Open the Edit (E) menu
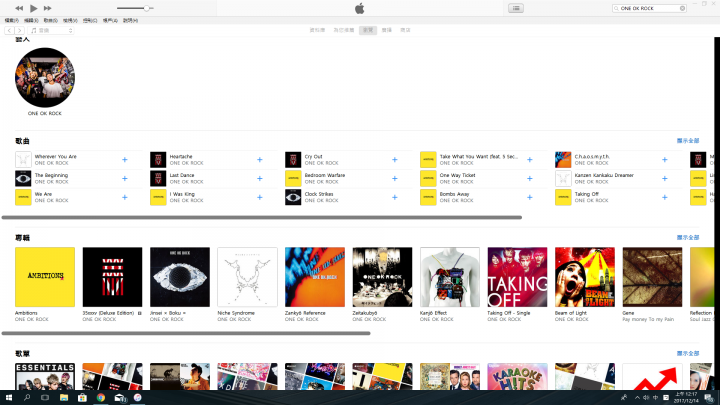720x405 pixels. (31, 20)
